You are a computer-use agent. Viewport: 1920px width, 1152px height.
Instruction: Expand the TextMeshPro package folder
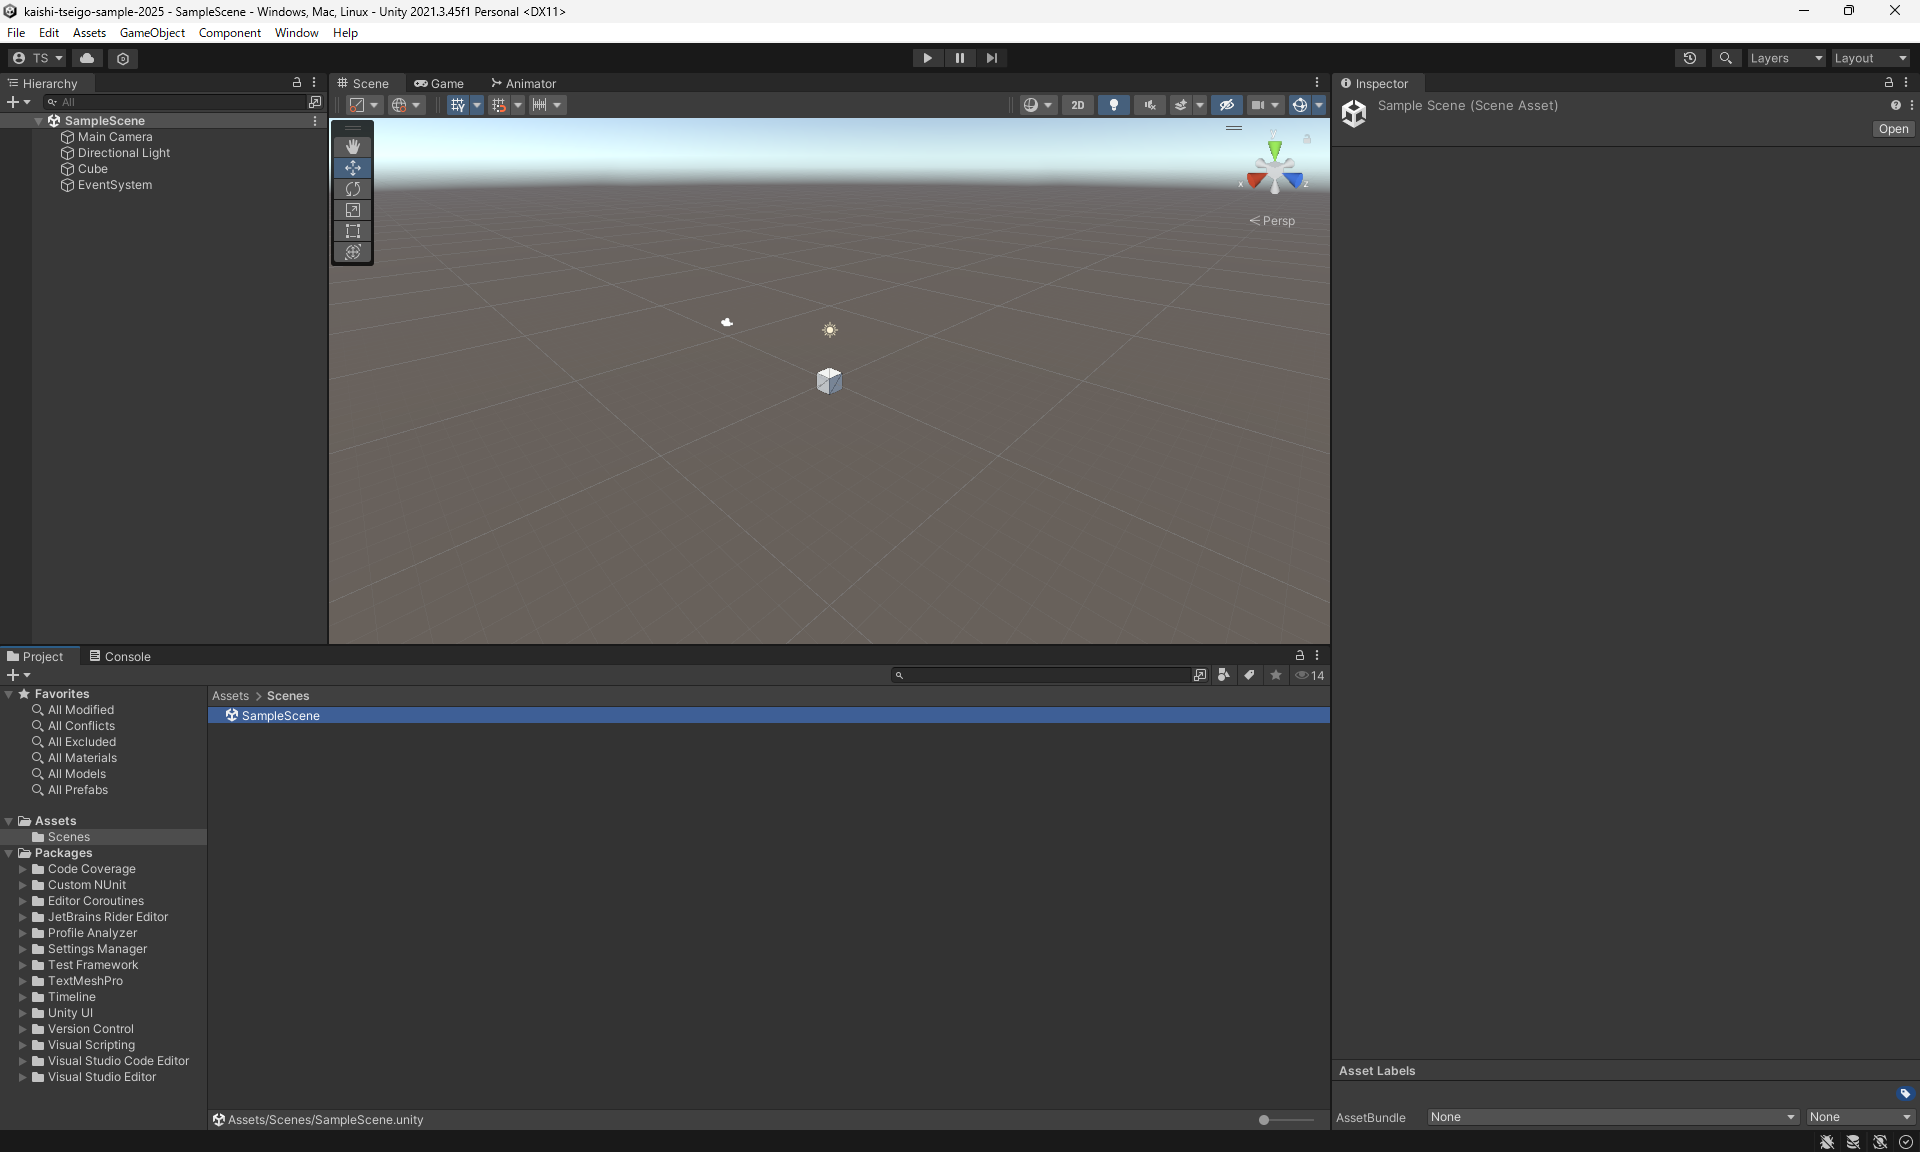point(23,981)
